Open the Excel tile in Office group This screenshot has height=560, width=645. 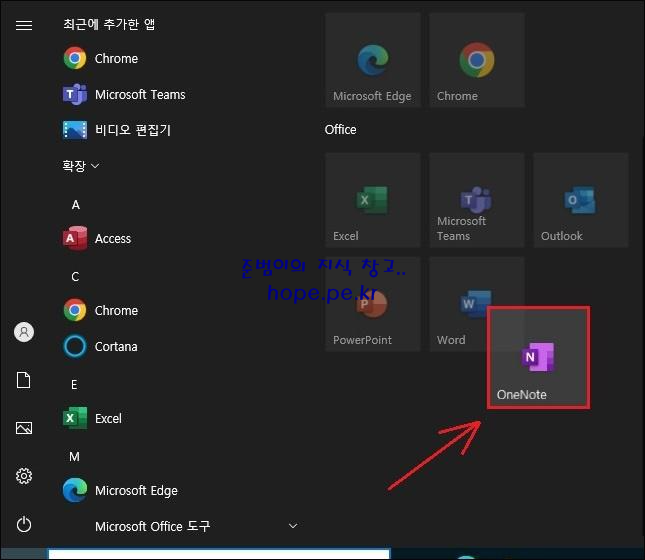coord(373,200)
